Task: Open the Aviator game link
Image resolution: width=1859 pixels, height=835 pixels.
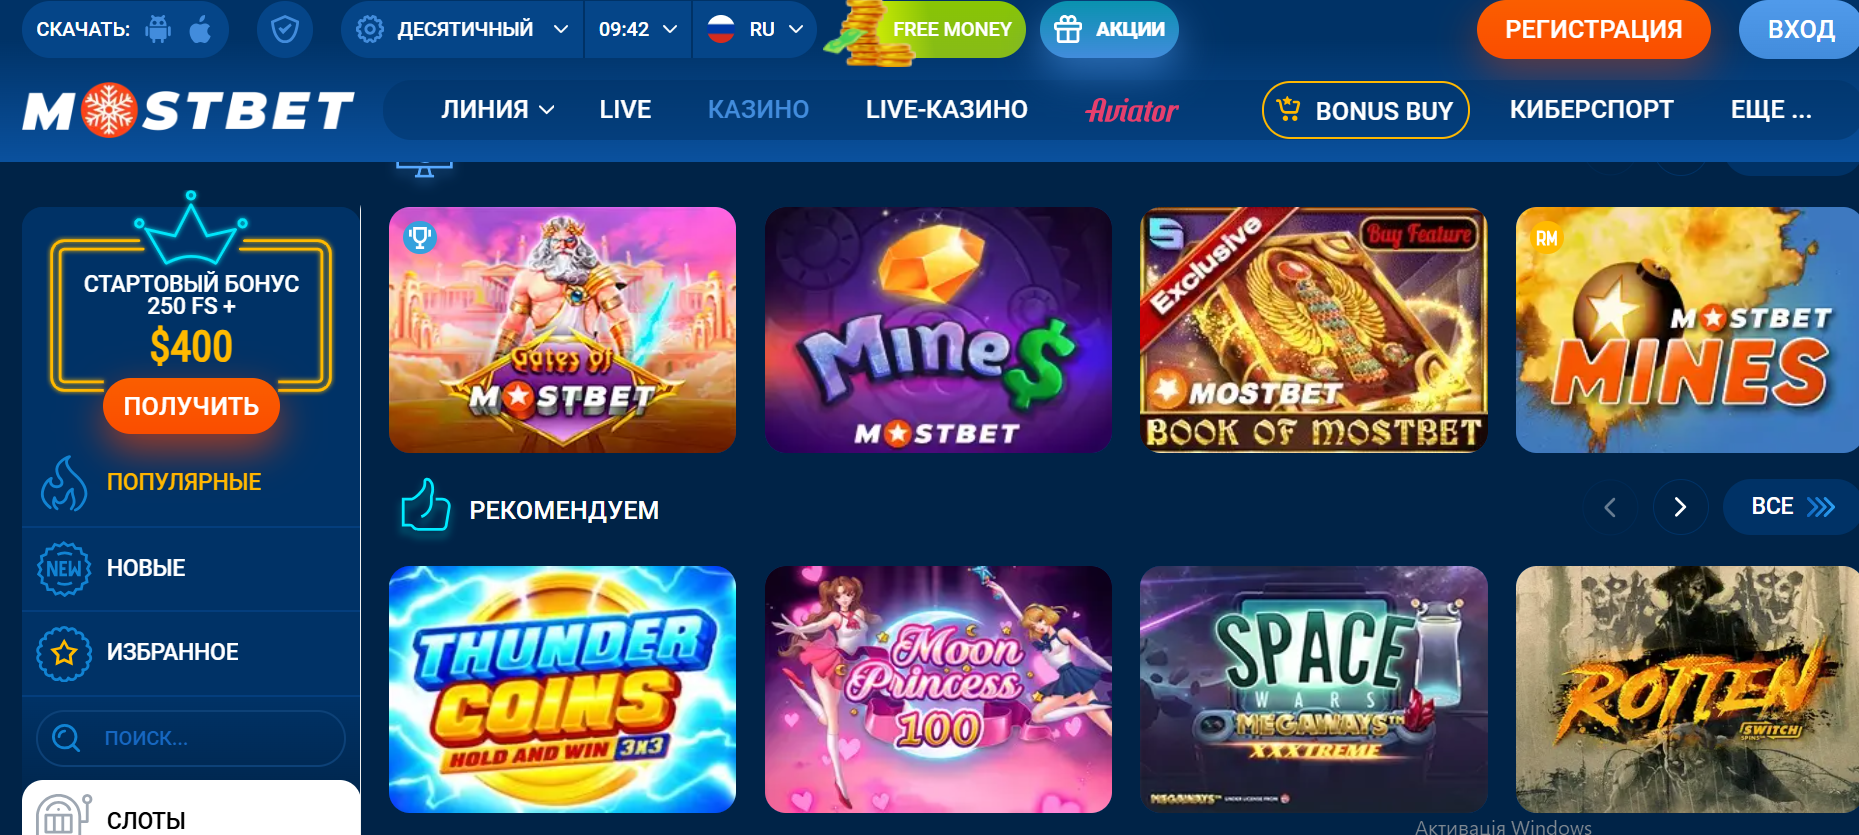Action: [x=1132, y=110]
